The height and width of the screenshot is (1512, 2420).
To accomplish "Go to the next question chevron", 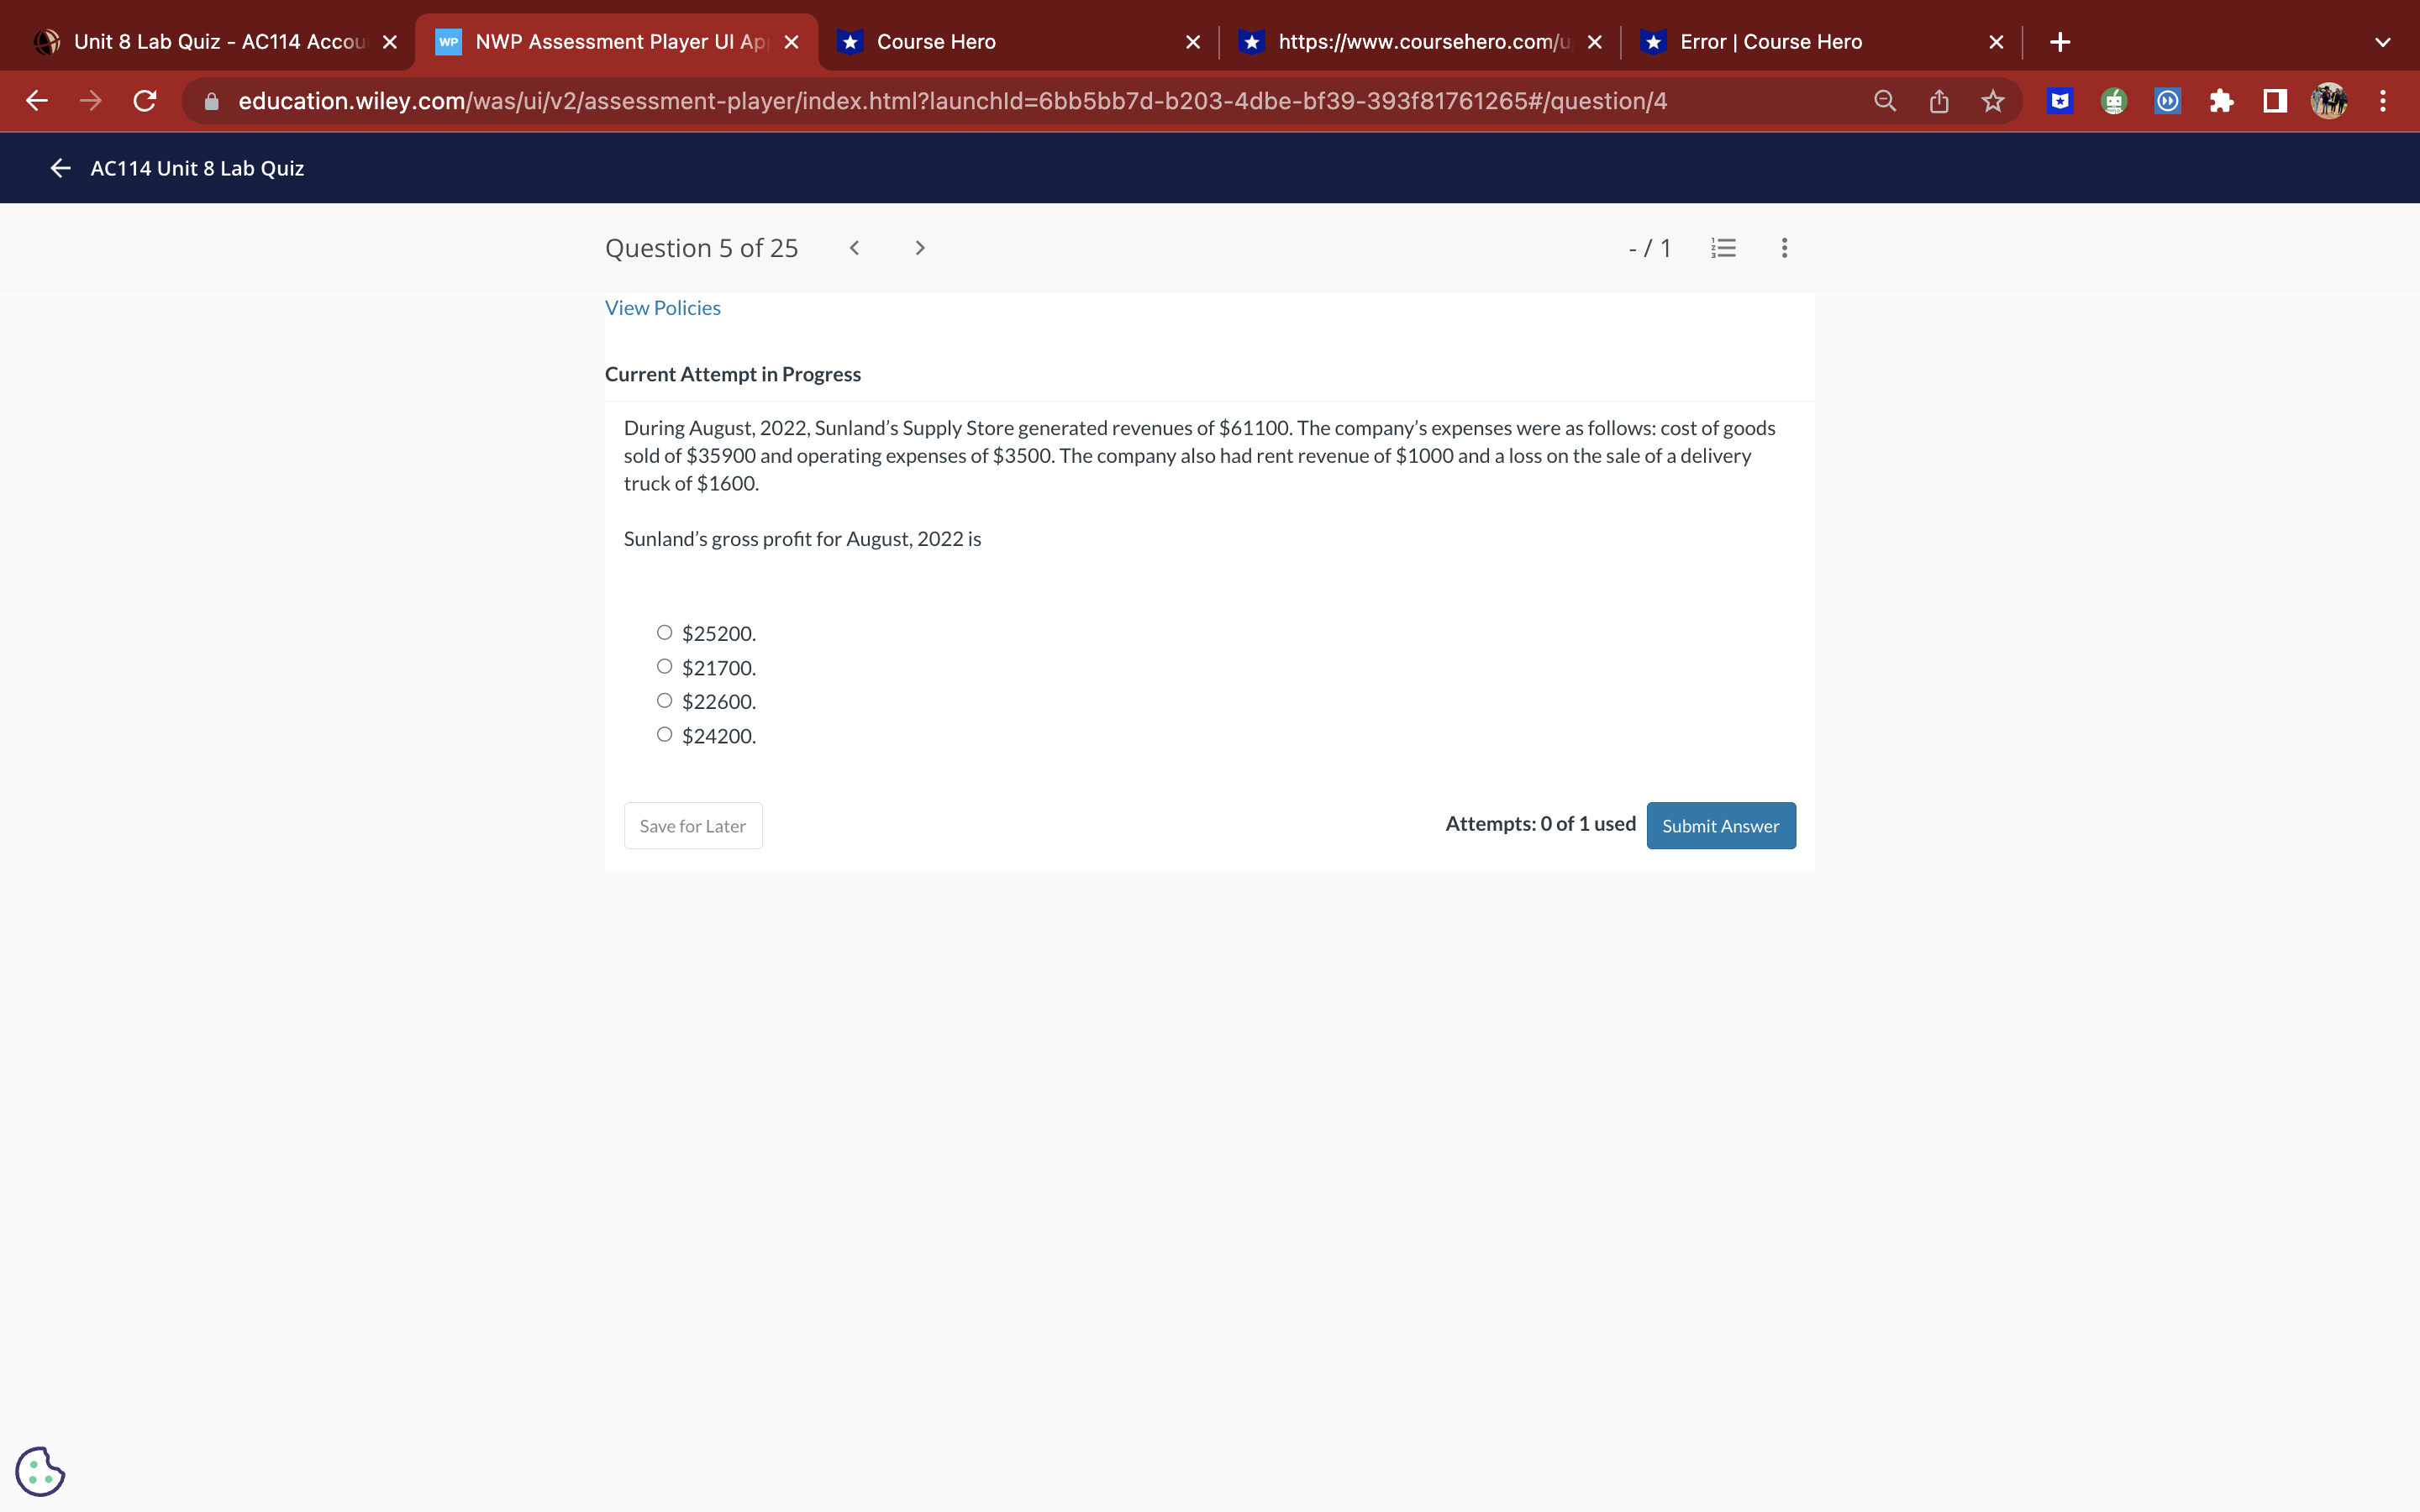I will pyautogui.click(x=920, y=248).
